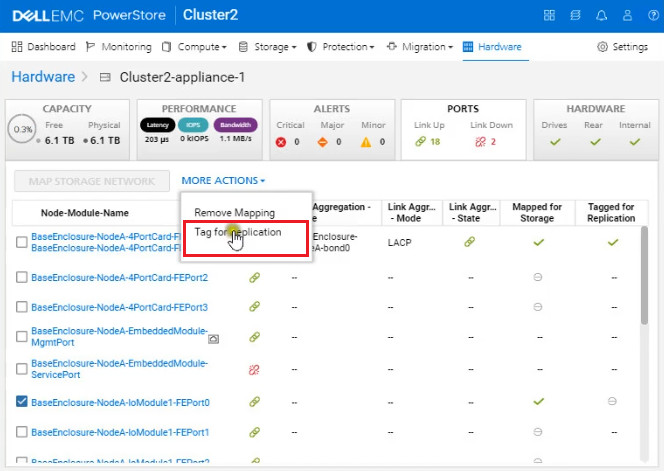
Task: Click the Bandwidth performance pill
Action: (x=235, y=125)
